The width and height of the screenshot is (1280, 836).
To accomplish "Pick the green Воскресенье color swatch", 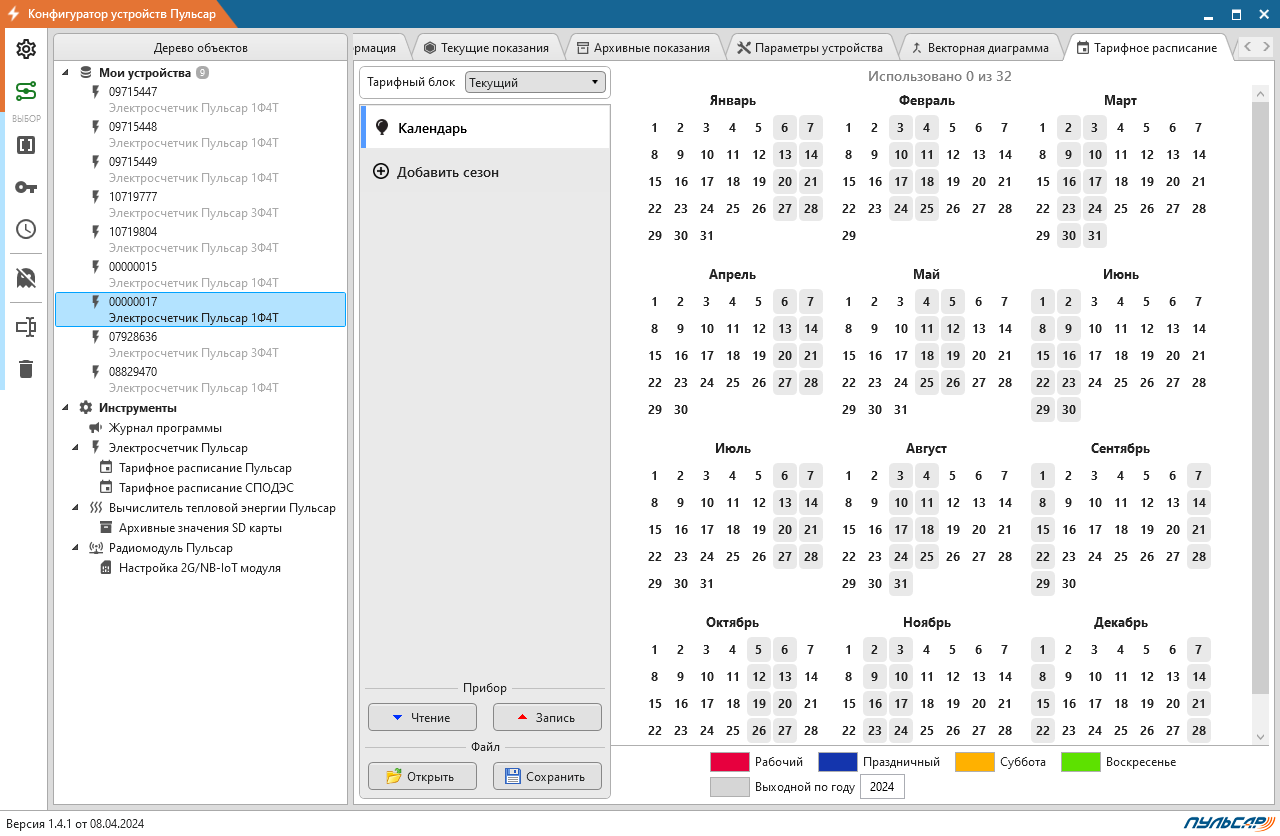I will (1080, 762).
